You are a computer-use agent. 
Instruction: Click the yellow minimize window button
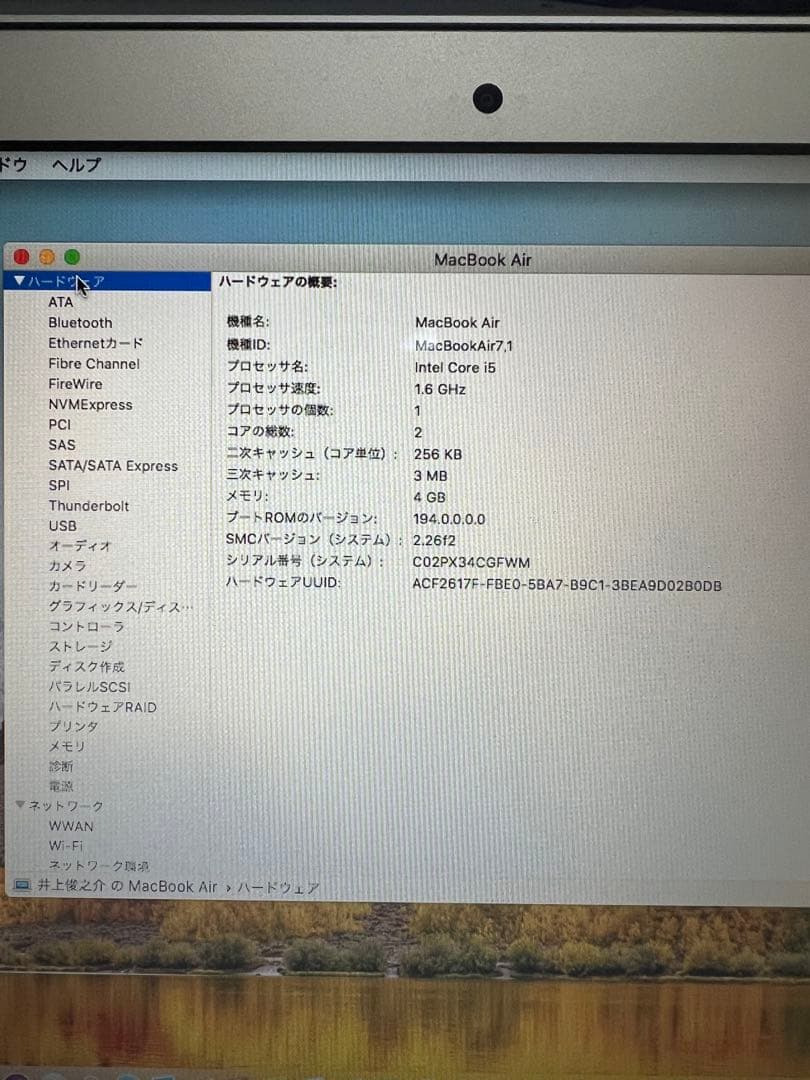tap(47, 258)
